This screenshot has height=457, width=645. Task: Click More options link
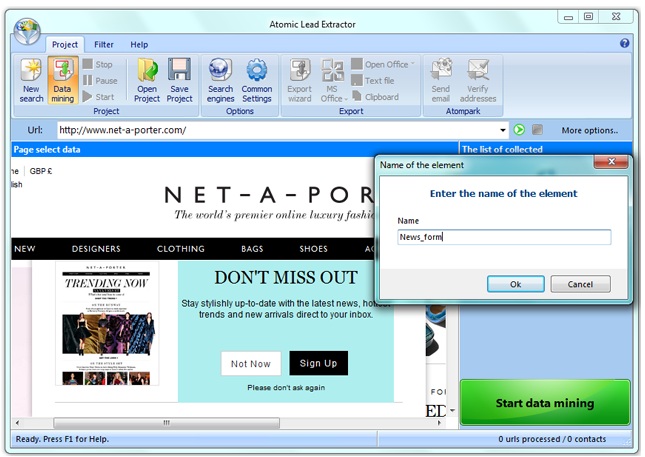click(x=589, y=130)
